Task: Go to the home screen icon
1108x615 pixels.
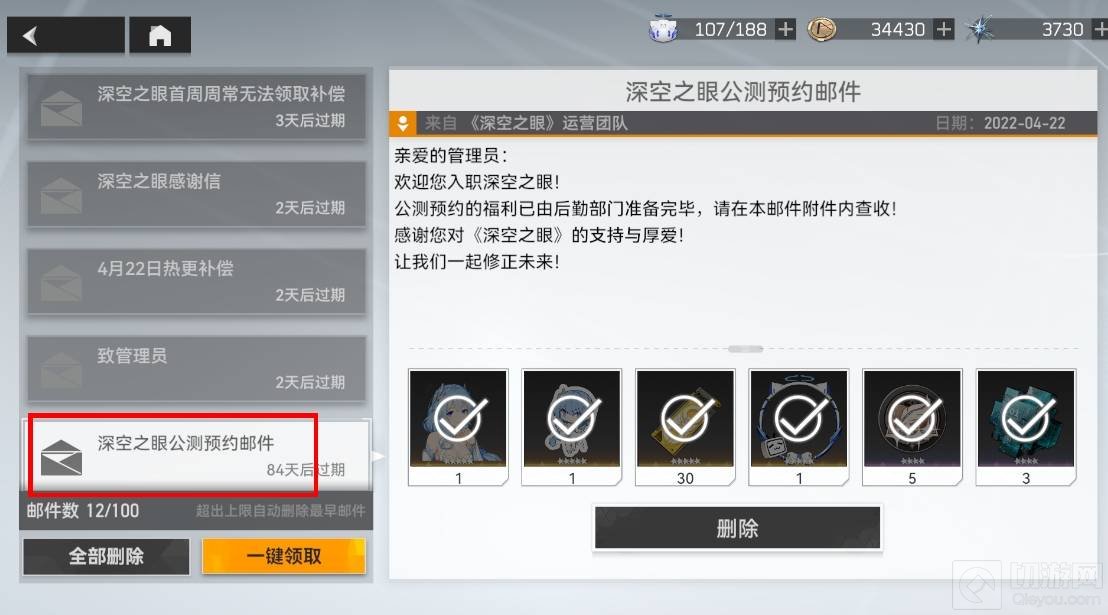Action: pos(160,35)
